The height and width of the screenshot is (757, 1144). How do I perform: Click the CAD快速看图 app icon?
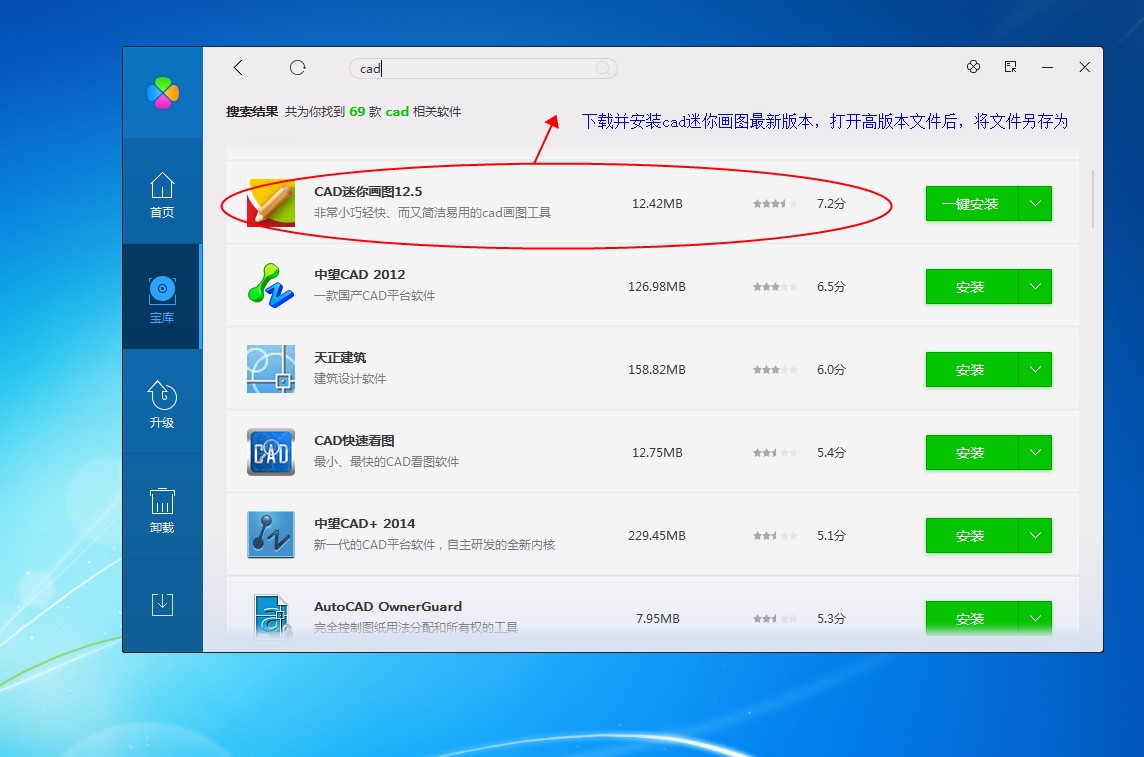pyautogui.click(x=271, y=452)
